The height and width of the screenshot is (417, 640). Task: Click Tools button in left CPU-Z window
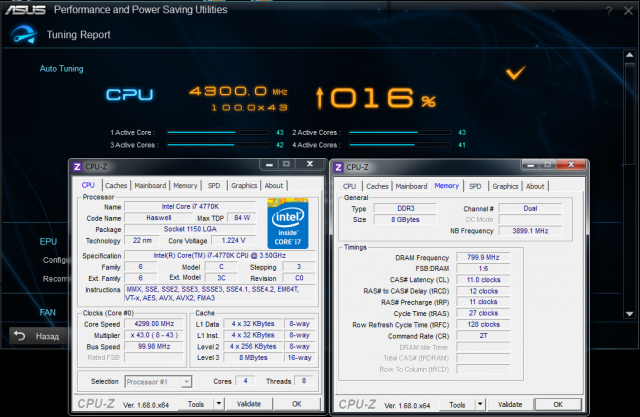[x=196, y=404]
